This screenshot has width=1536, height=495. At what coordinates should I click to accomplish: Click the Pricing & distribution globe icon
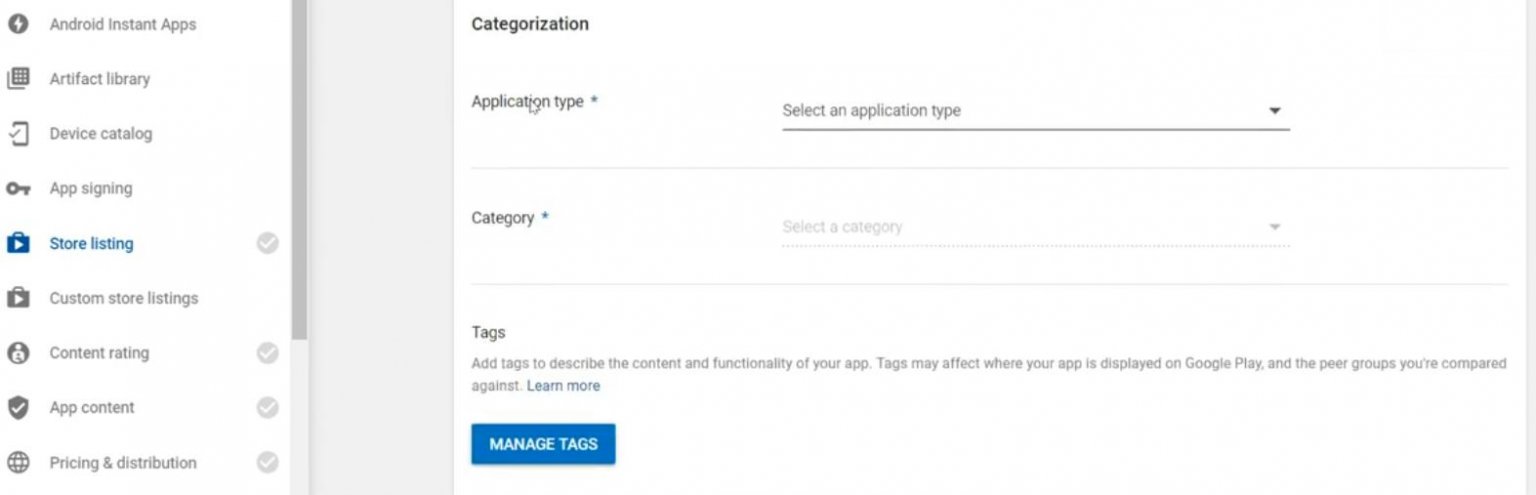tap(17, 462)
